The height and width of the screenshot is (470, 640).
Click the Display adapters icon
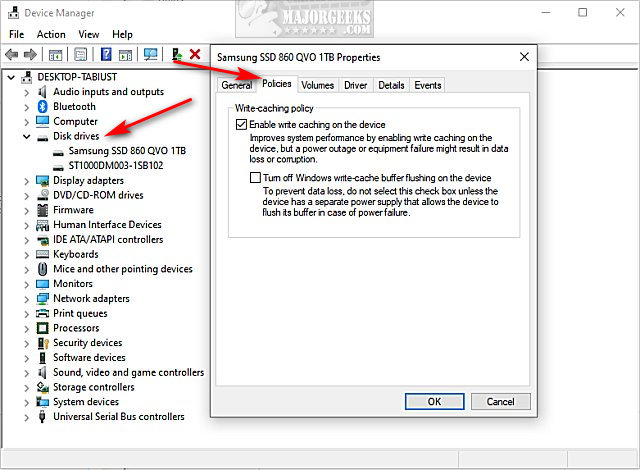[x=42, y=180]
